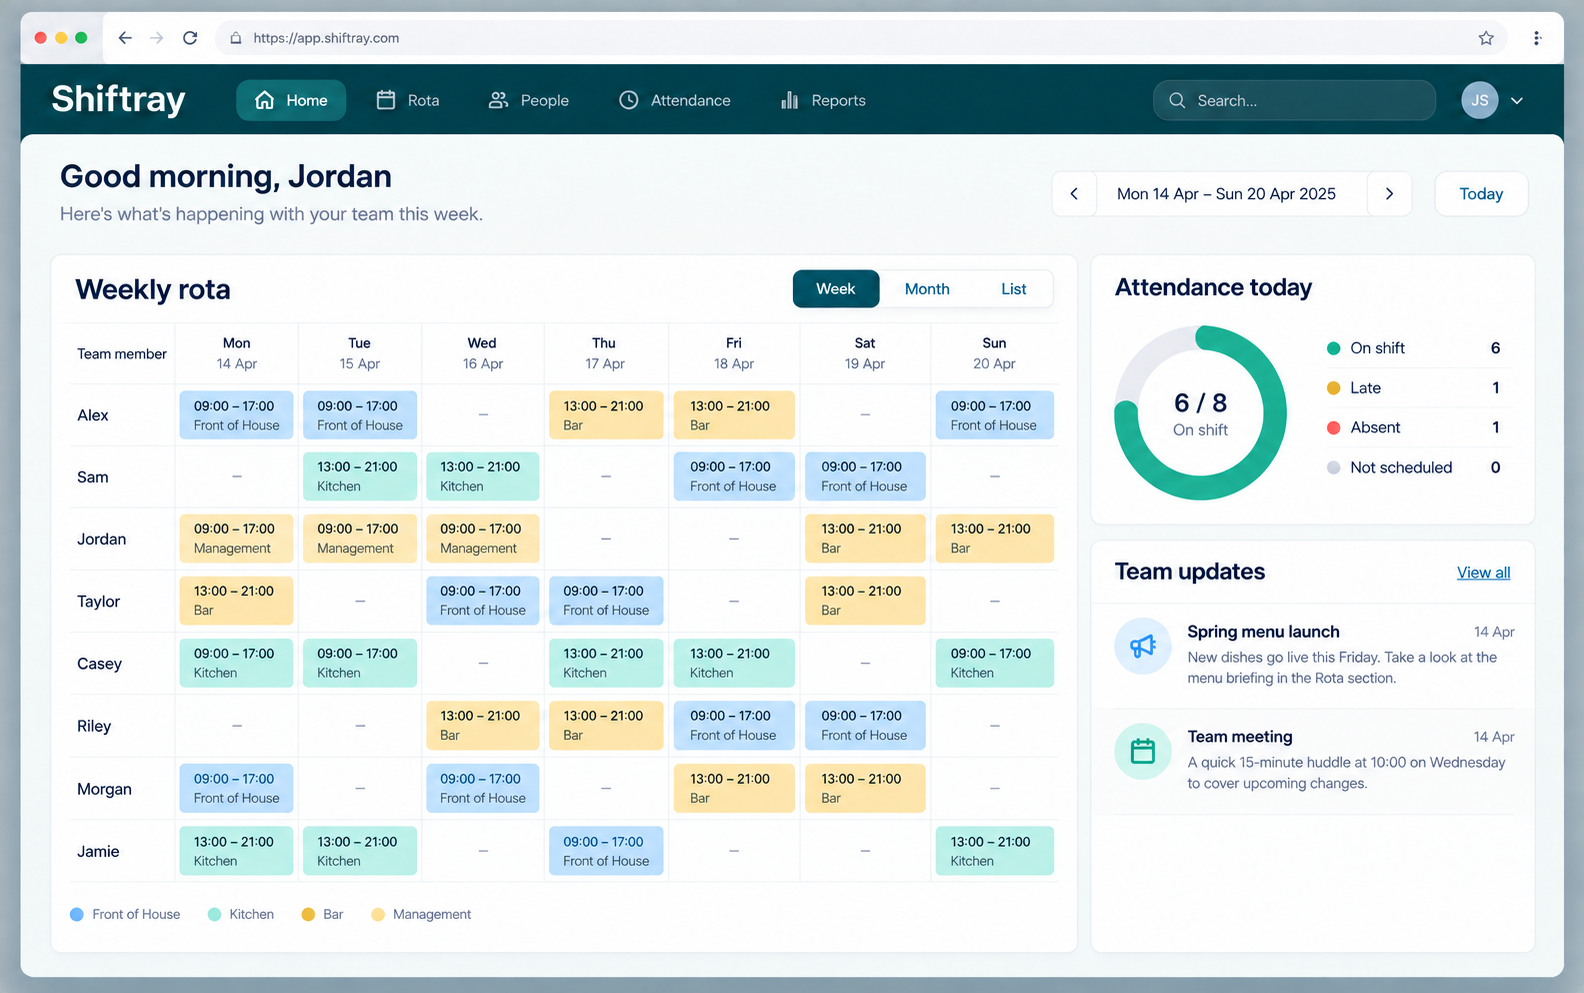Click the On shift green status dot

pos(1333,348)
